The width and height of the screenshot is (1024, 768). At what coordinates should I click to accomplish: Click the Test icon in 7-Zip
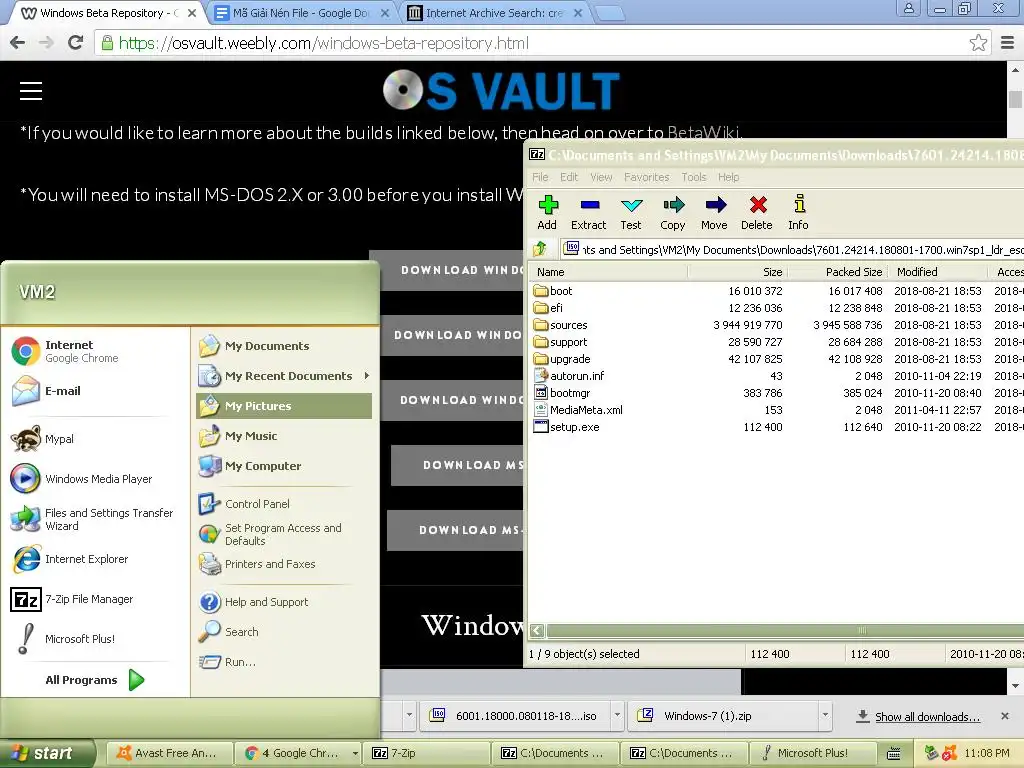tap(631, 213)
